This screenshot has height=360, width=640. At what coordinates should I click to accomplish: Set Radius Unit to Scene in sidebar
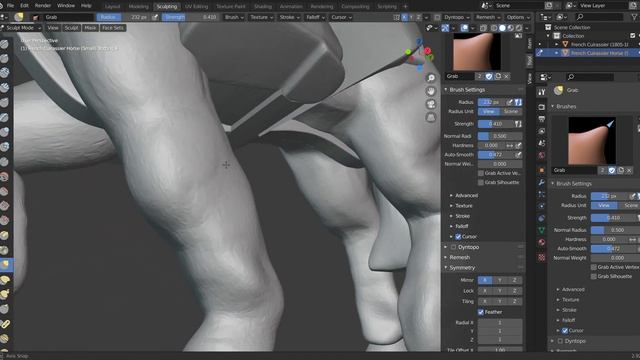coord(511,111)
